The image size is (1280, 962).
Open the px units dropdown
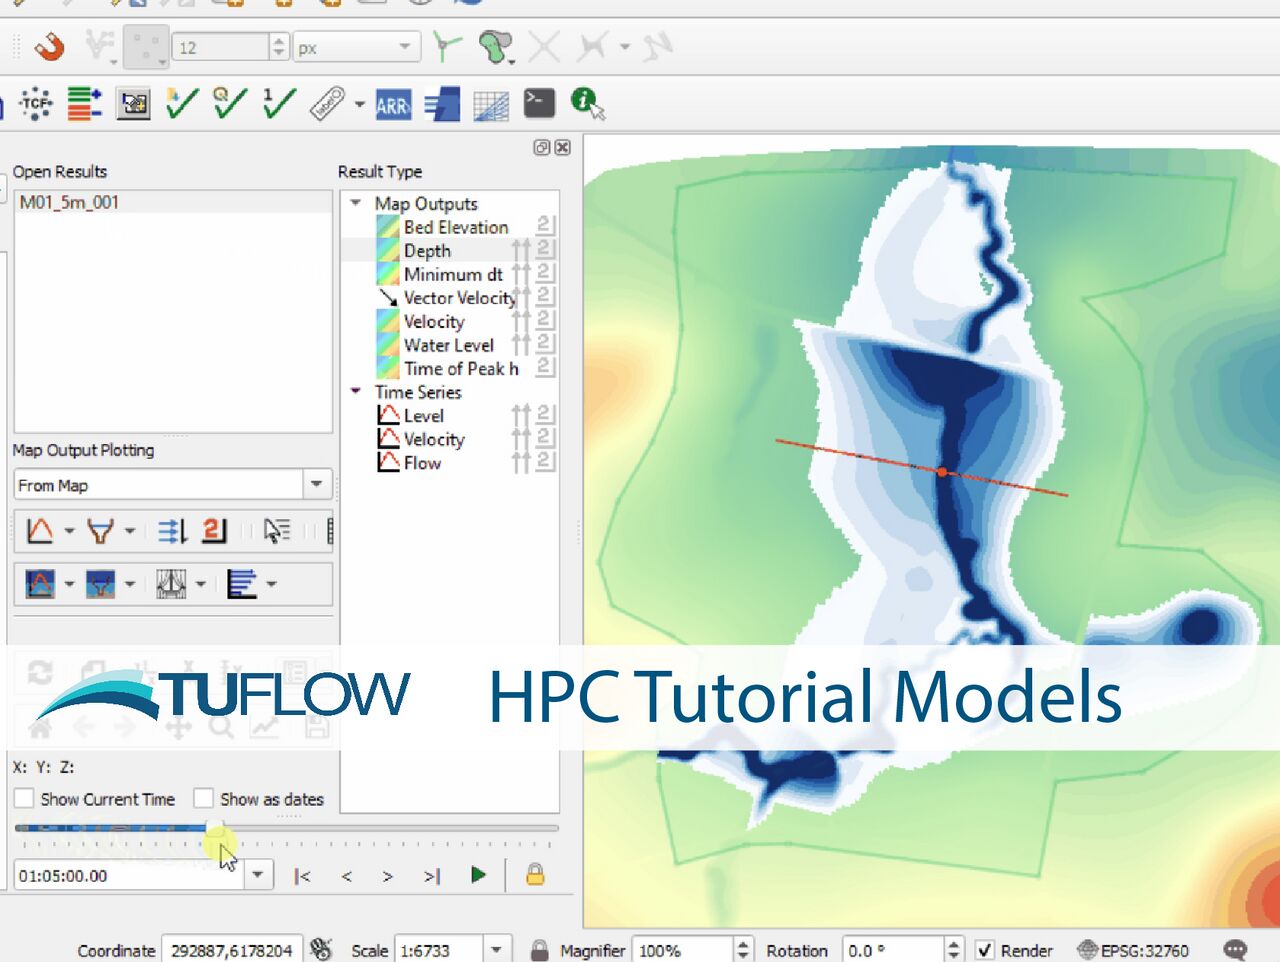[x=404, y=47]
